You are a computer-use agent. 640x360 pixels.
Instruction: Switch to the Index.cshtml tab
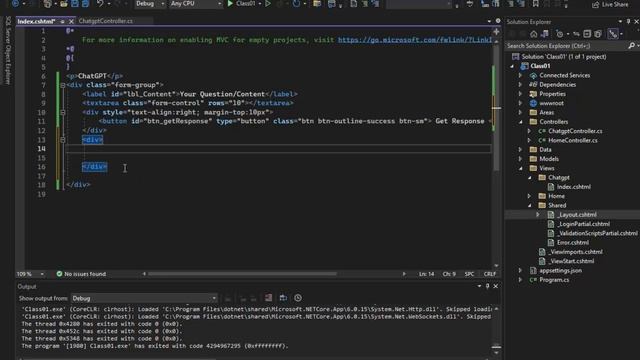[36, 21]
